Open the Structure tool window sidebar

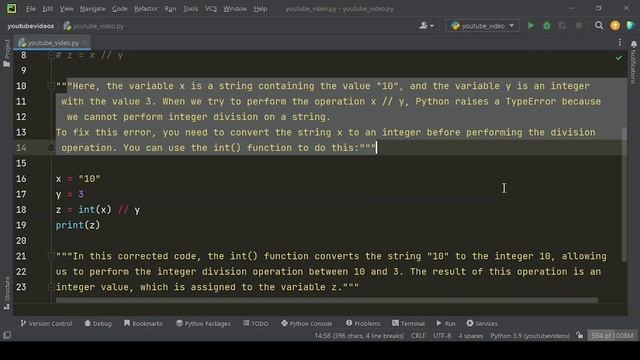(7, 293)
